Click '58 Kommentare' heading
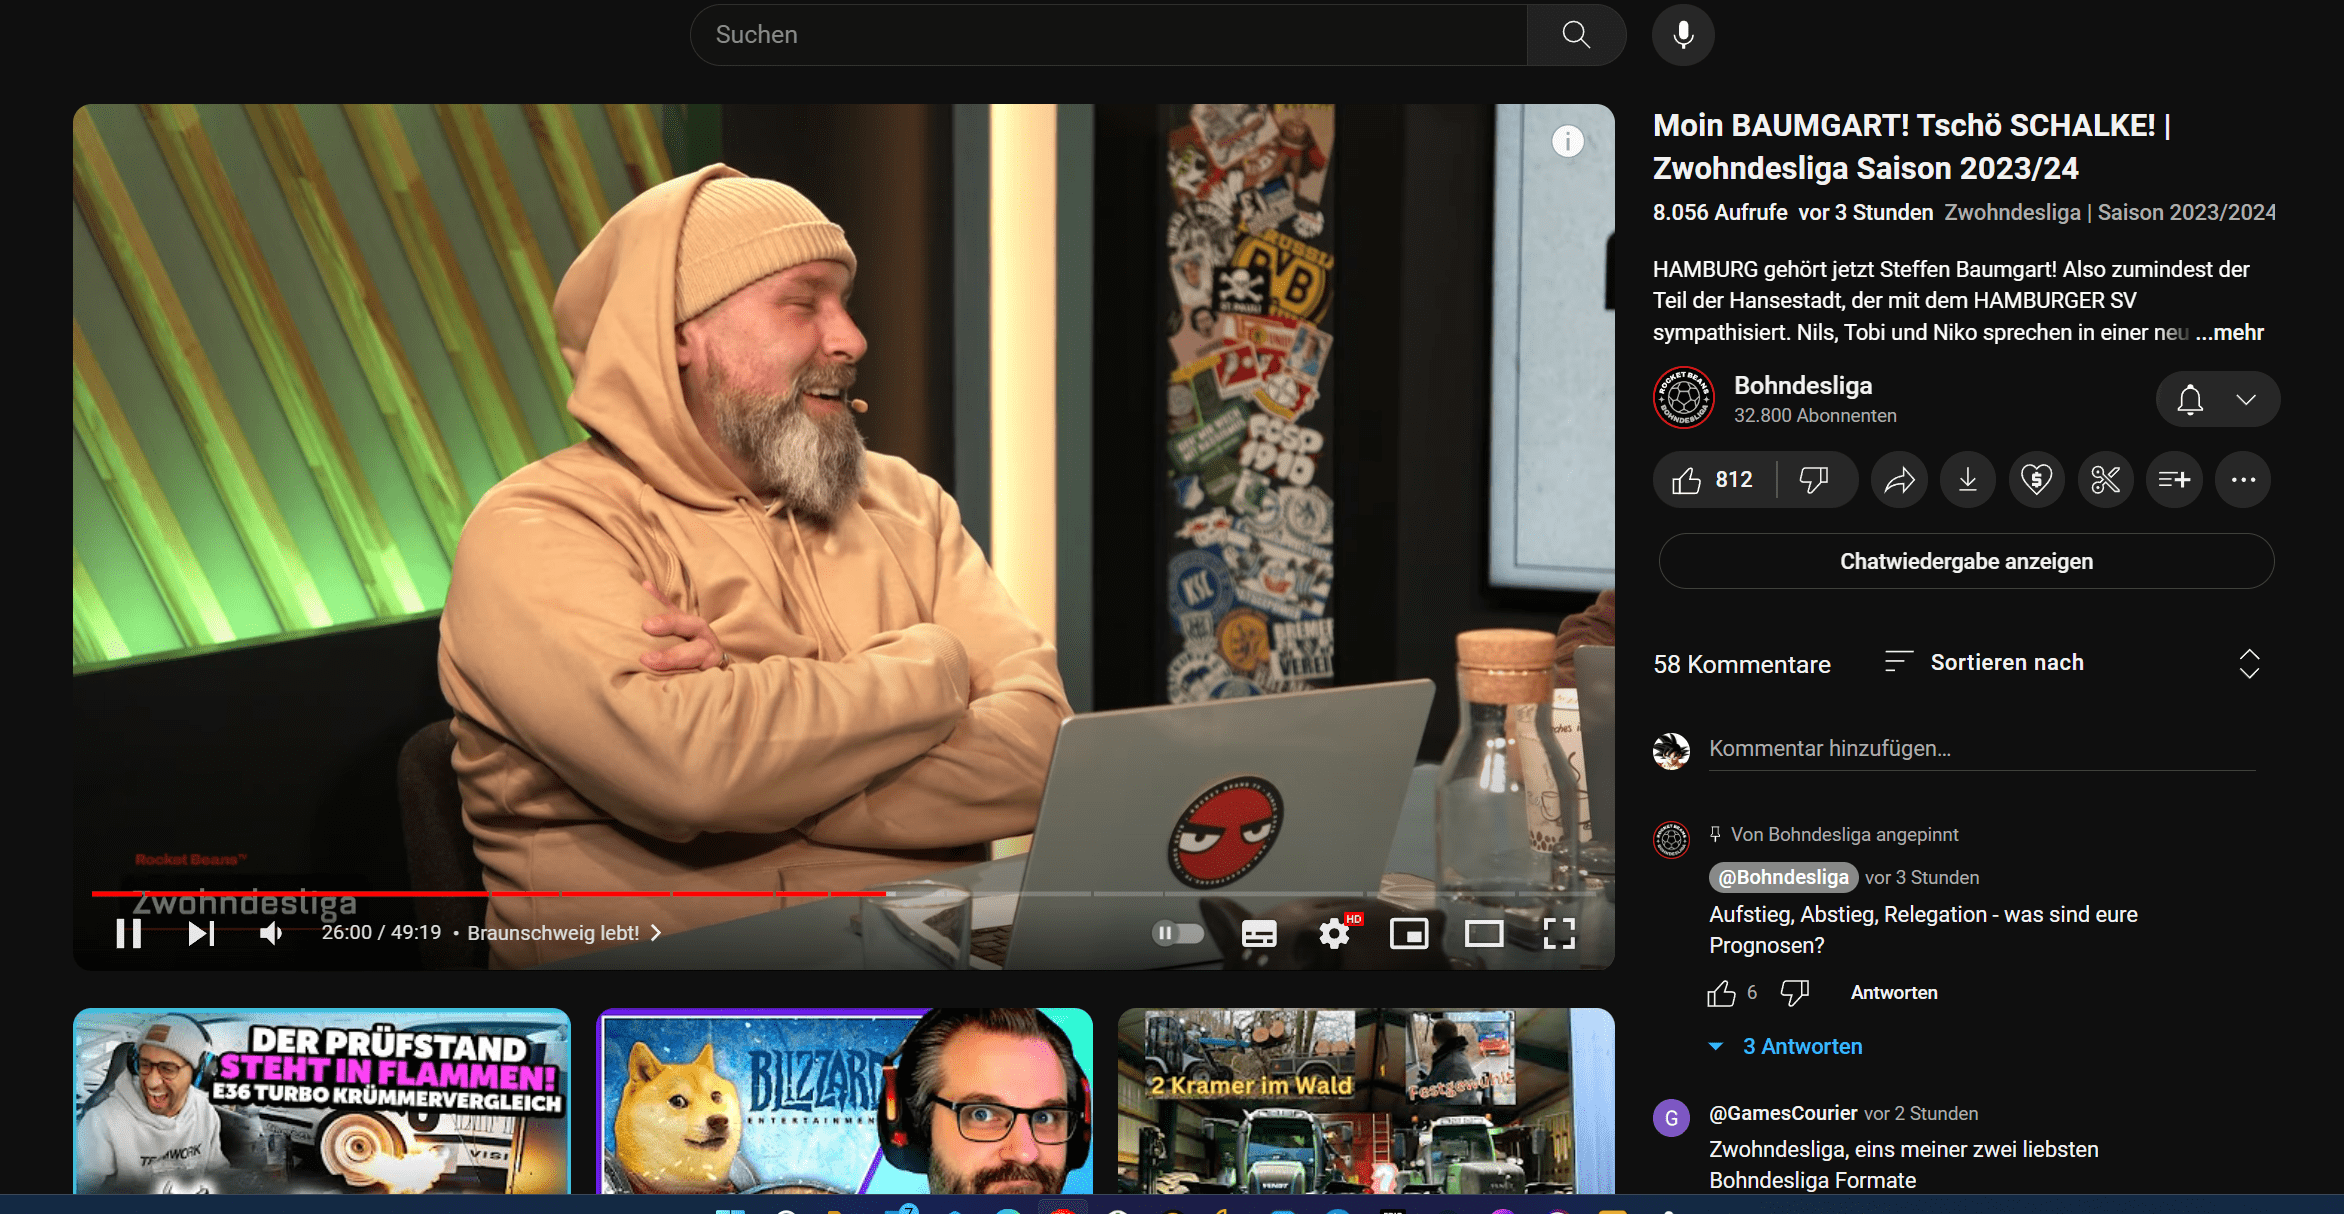The height and width of the screenshot is (1214, 2344). pos(1741,664)
